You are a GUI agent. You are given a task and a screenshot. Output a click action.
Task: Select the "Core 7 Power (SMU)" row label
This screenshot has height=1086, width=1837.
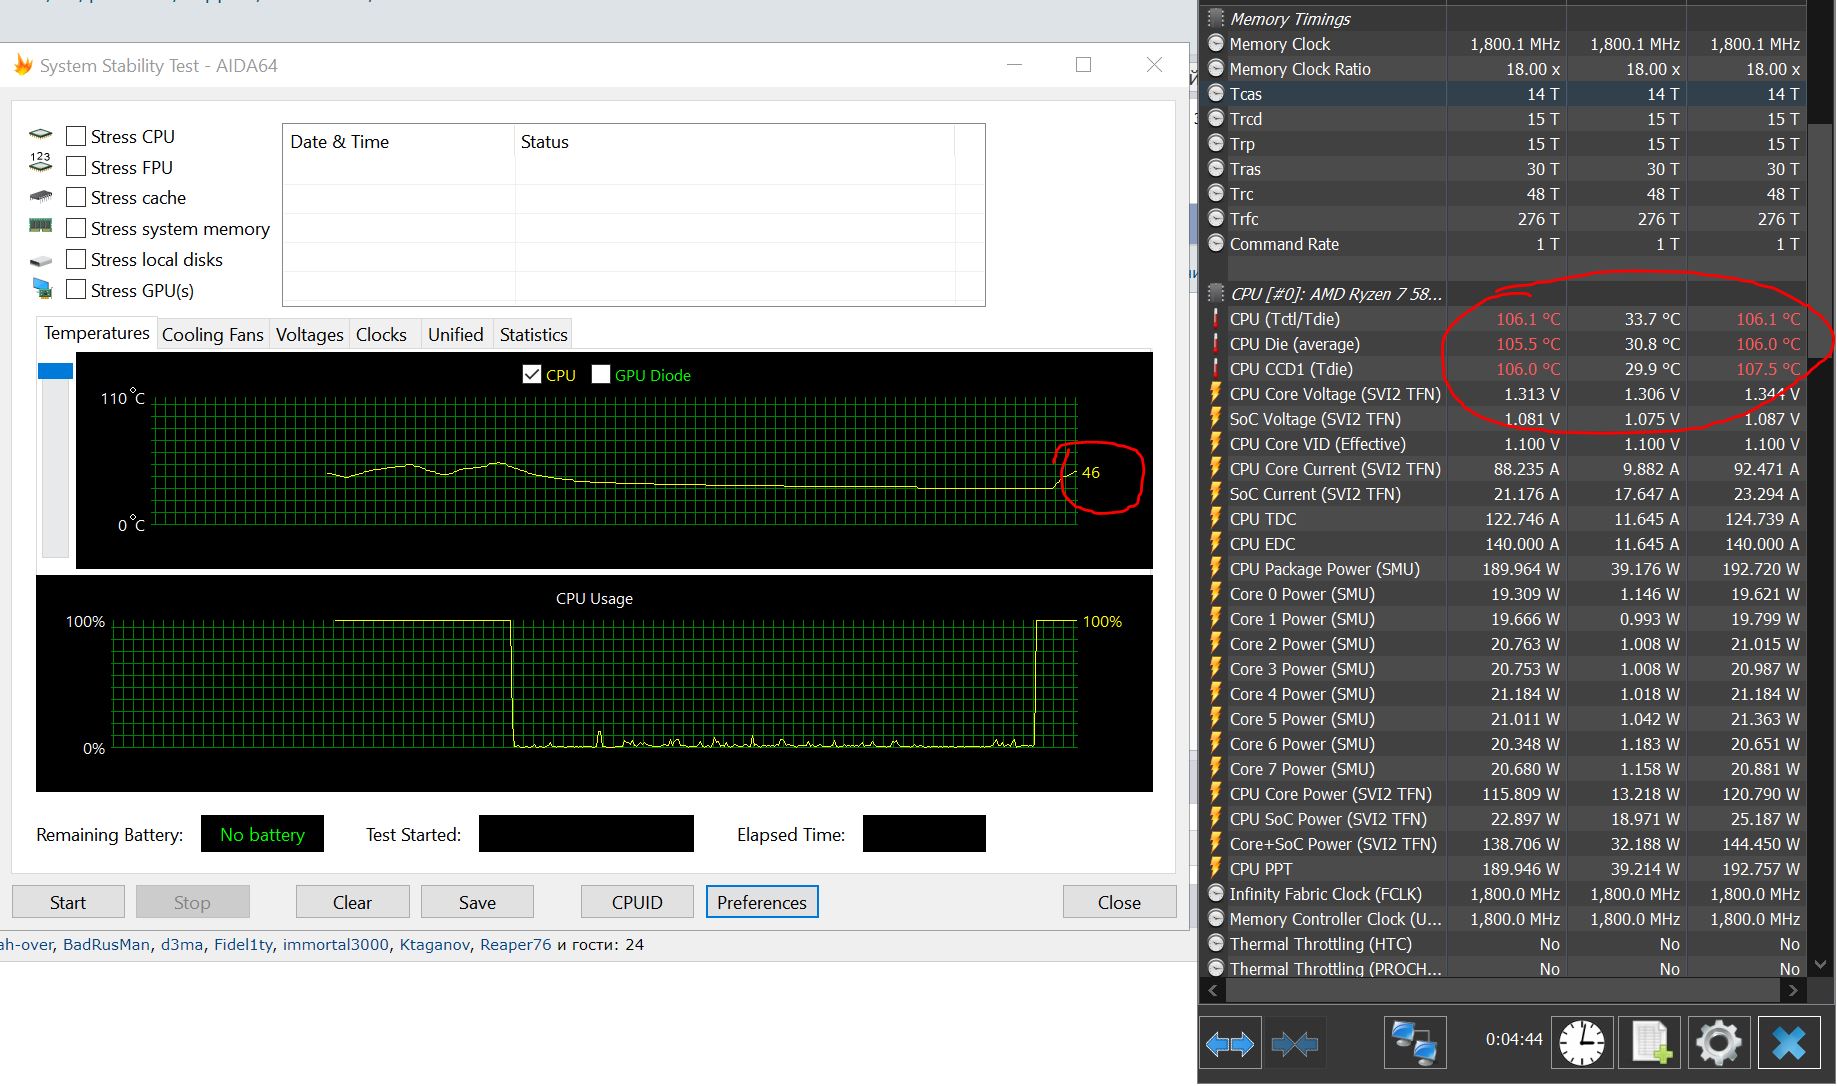point(1302,769)
